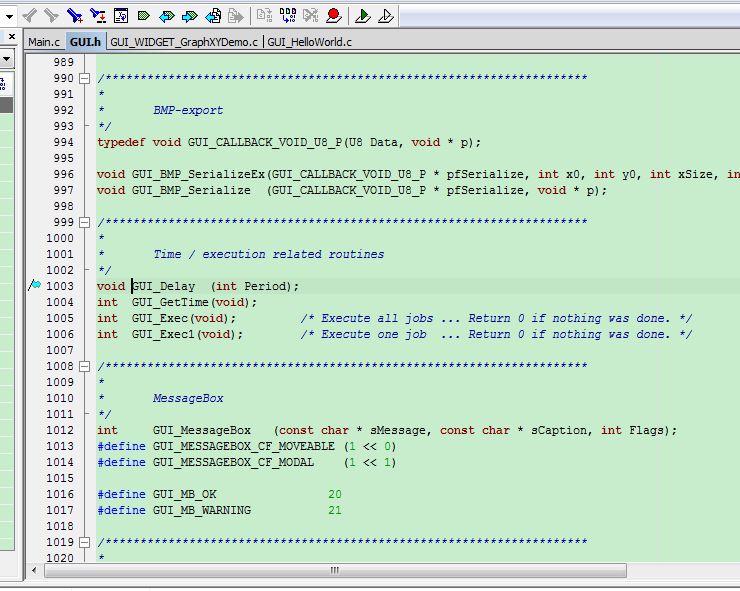Toggle breakpoint with the red circle icon
Image resolution: width=740 pixels, height=591 pixels.
pos(334,16)
